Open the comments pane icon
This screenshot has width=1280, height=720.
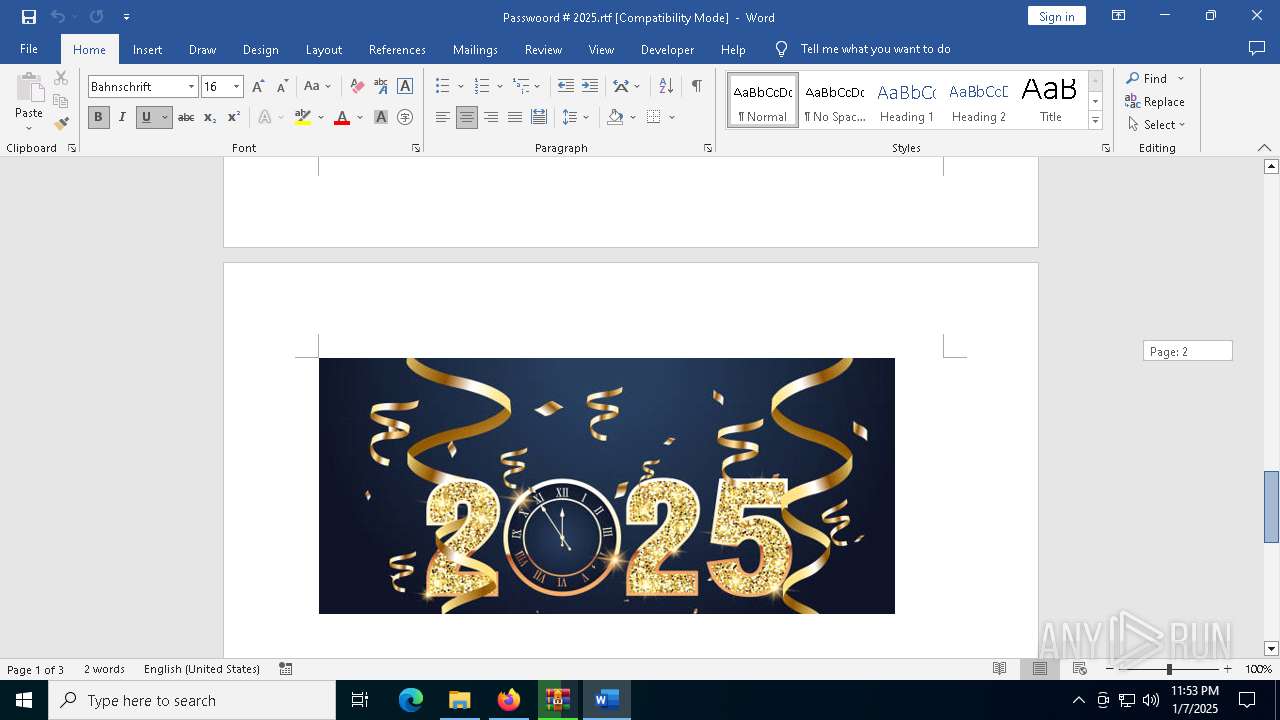[1257, 48]
